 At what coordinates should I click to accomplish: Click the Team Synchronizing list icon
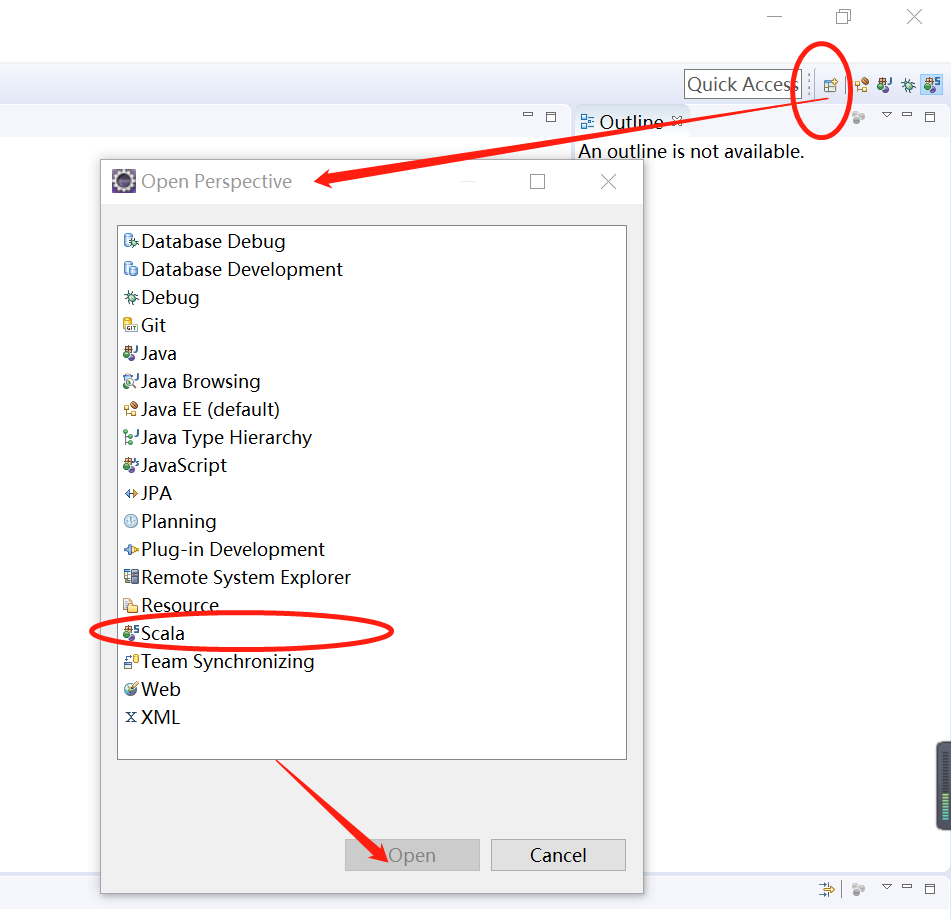click(131, 661)
